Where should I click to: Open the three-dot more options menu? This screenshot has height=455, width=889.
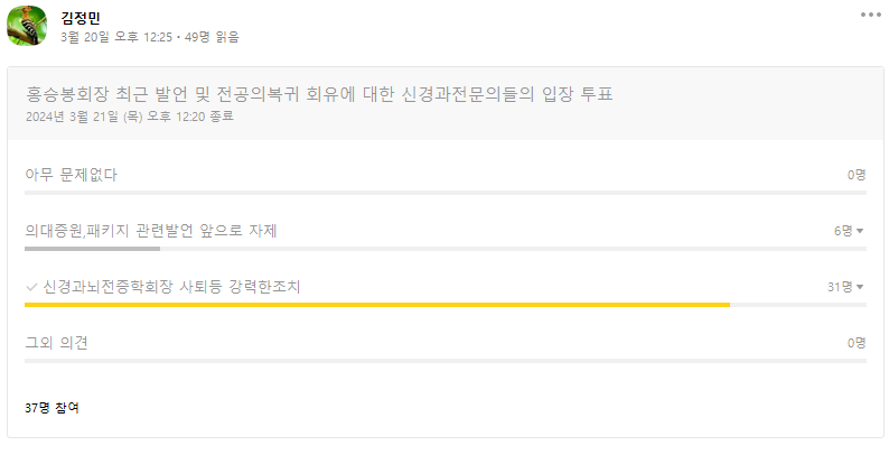870,15
